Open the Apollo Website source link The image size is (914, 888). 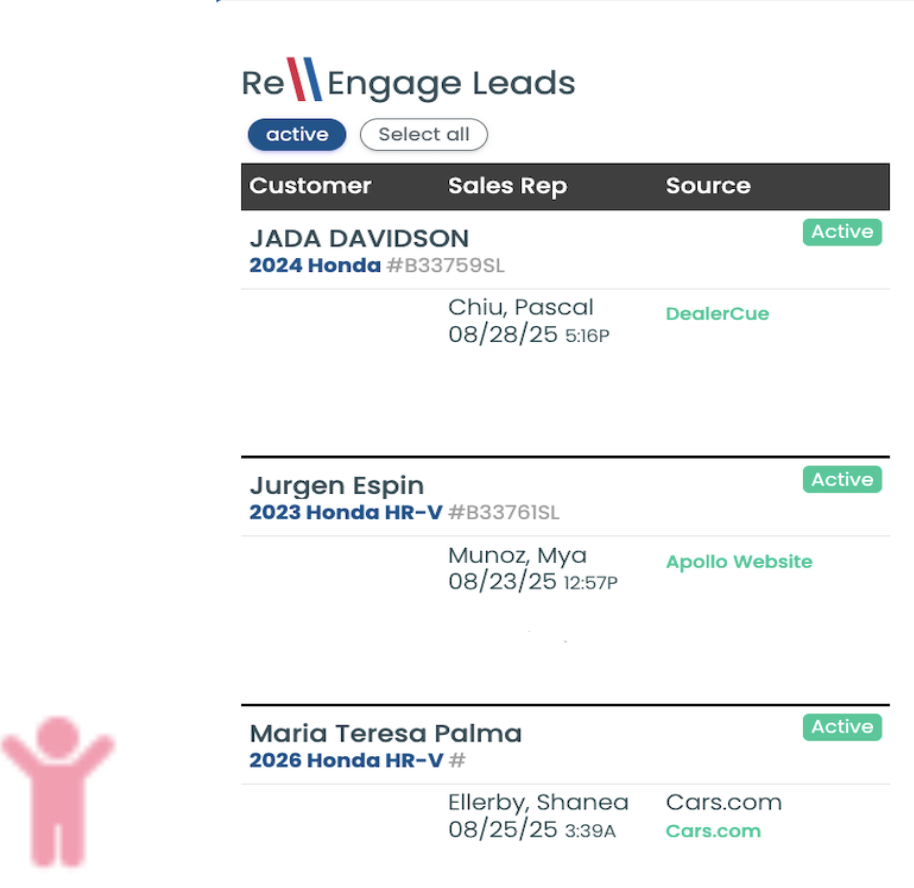(739, 562)
